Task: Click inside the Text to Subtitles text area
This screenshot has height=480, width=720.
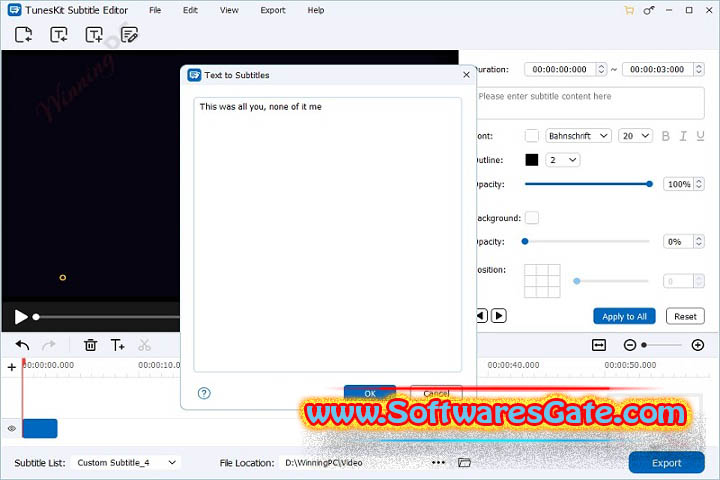Action: [327, 234]
